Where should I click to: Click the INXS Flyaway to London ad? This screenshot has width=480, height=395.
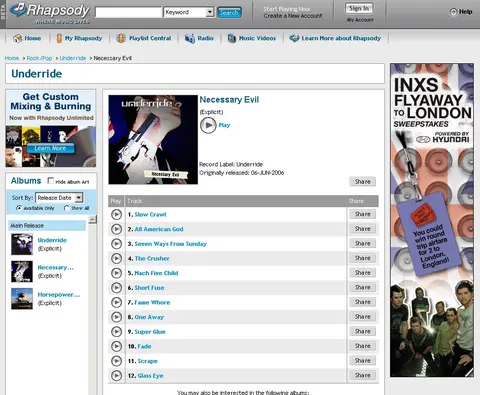point(432,220)
